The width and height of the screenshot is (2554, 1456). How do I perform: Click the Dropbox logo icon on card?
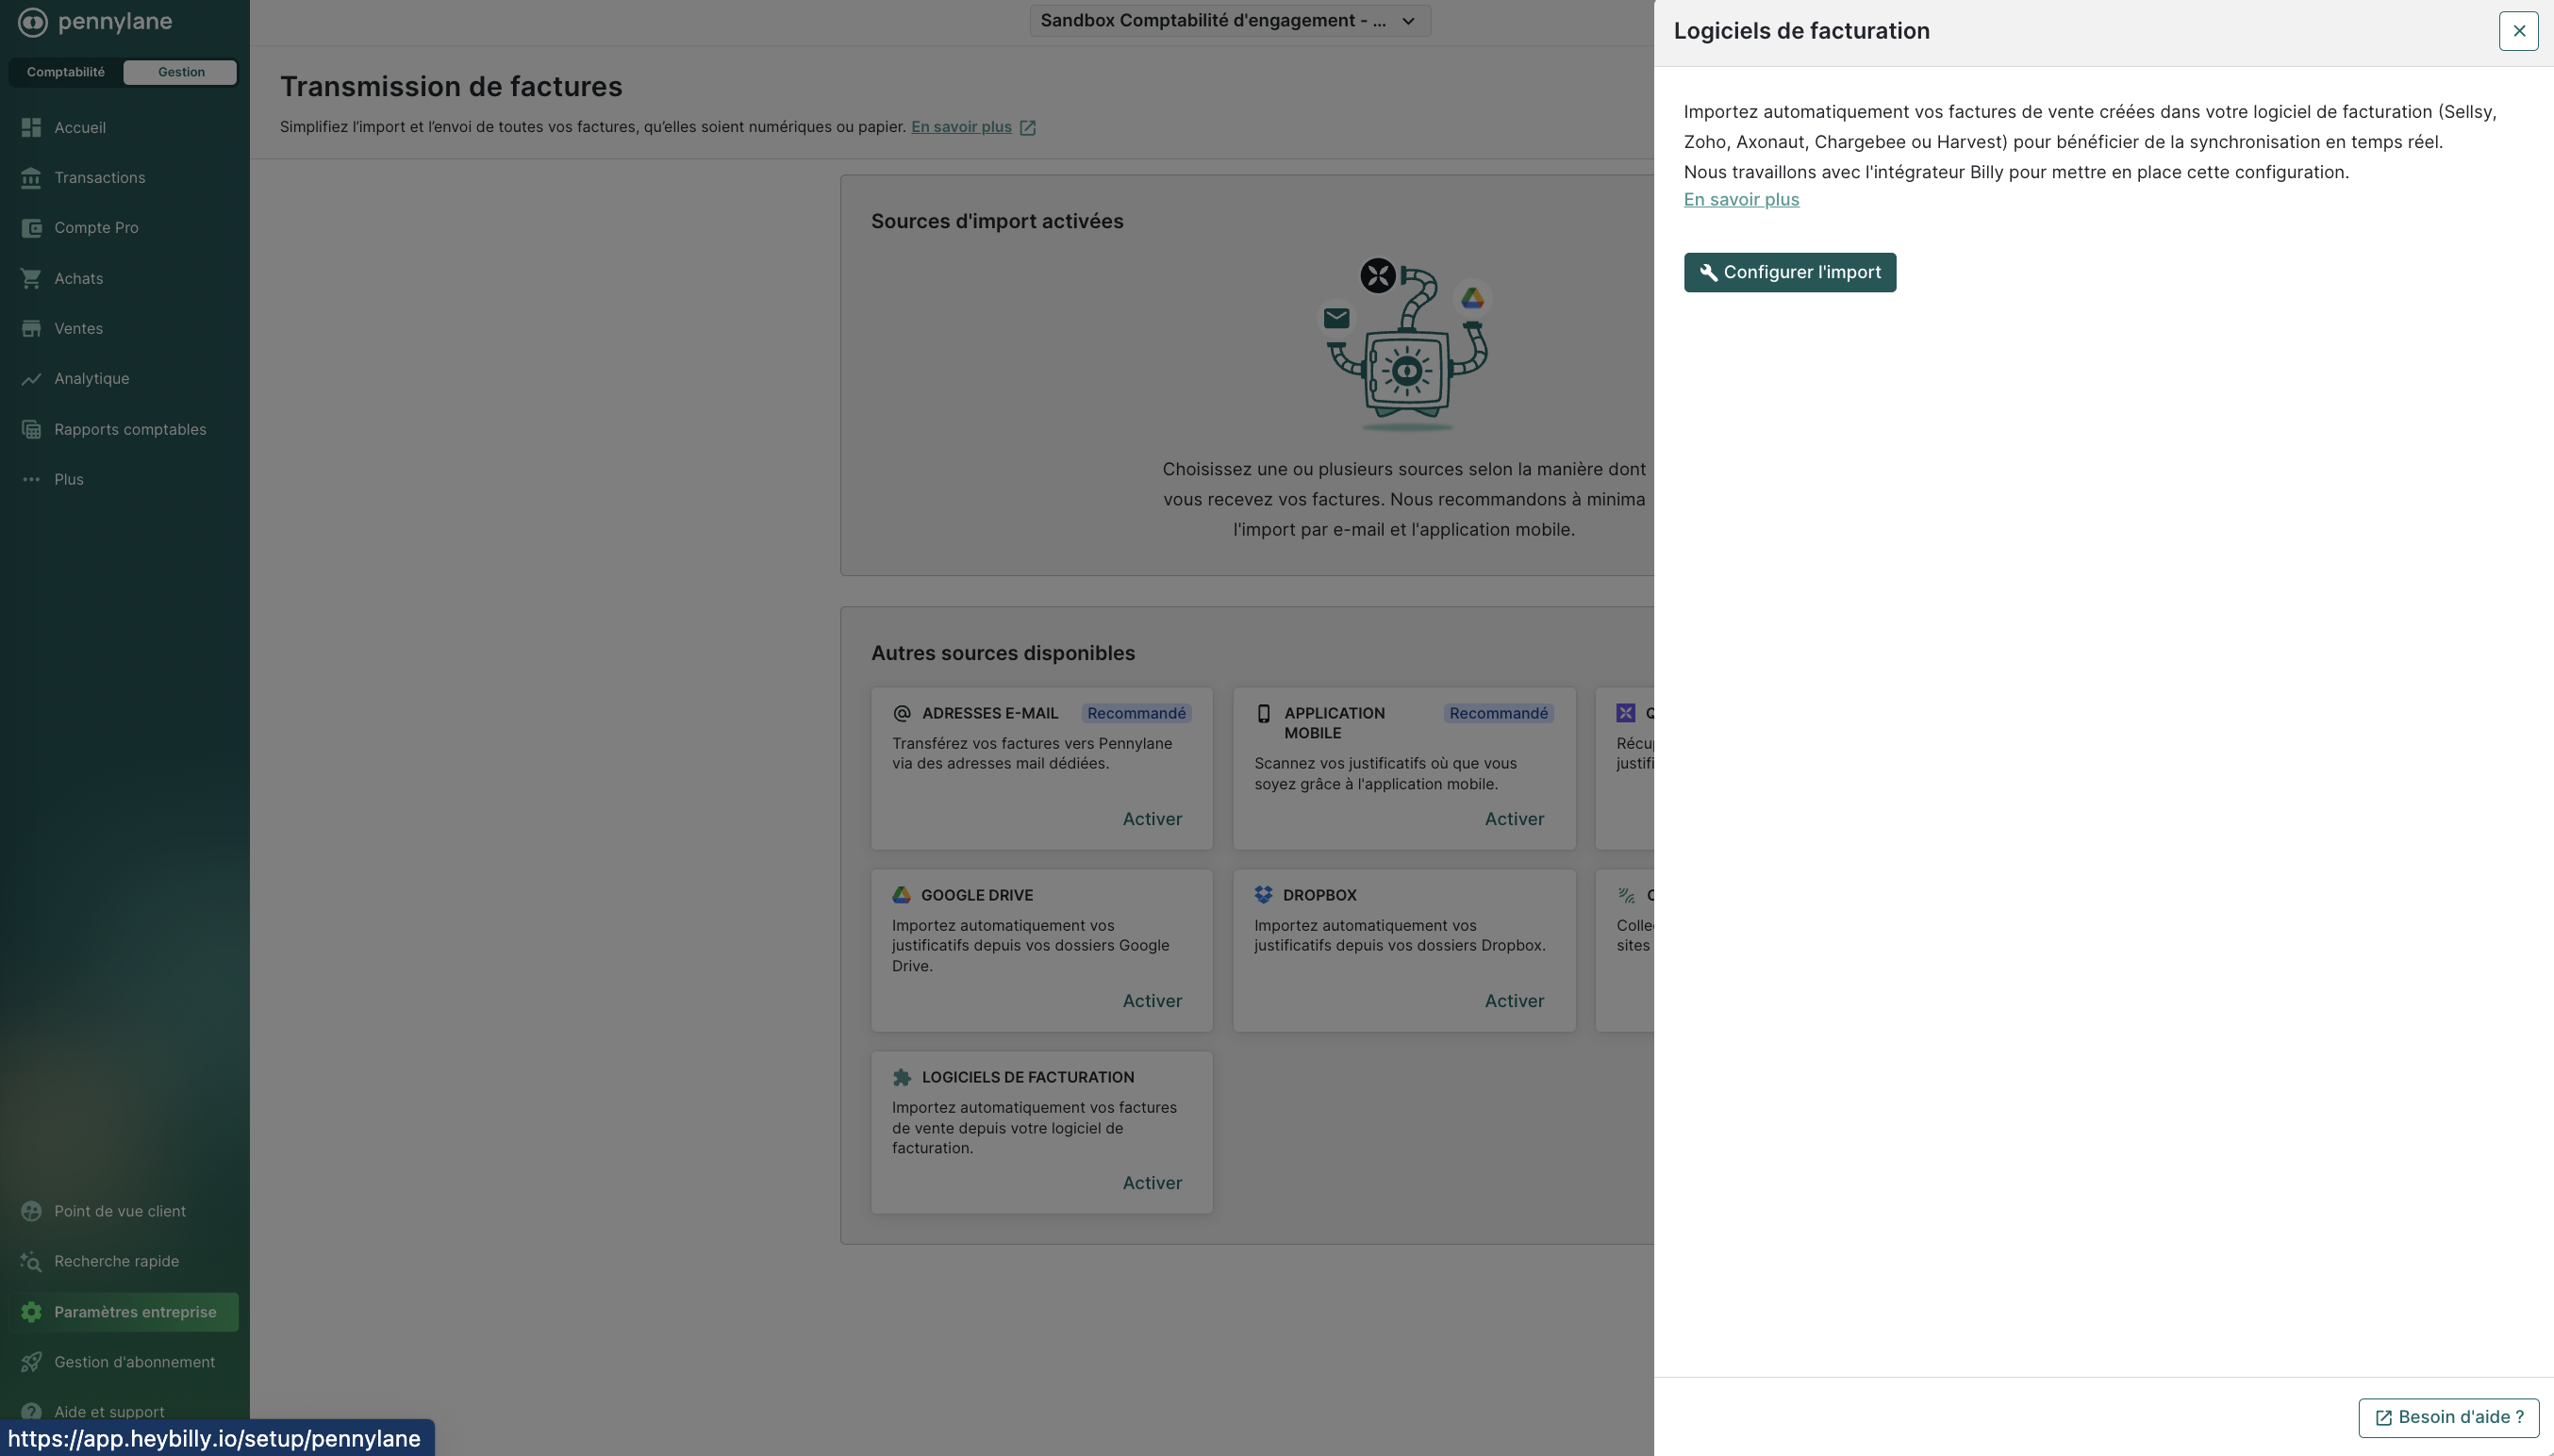[x=1263, y=895]
